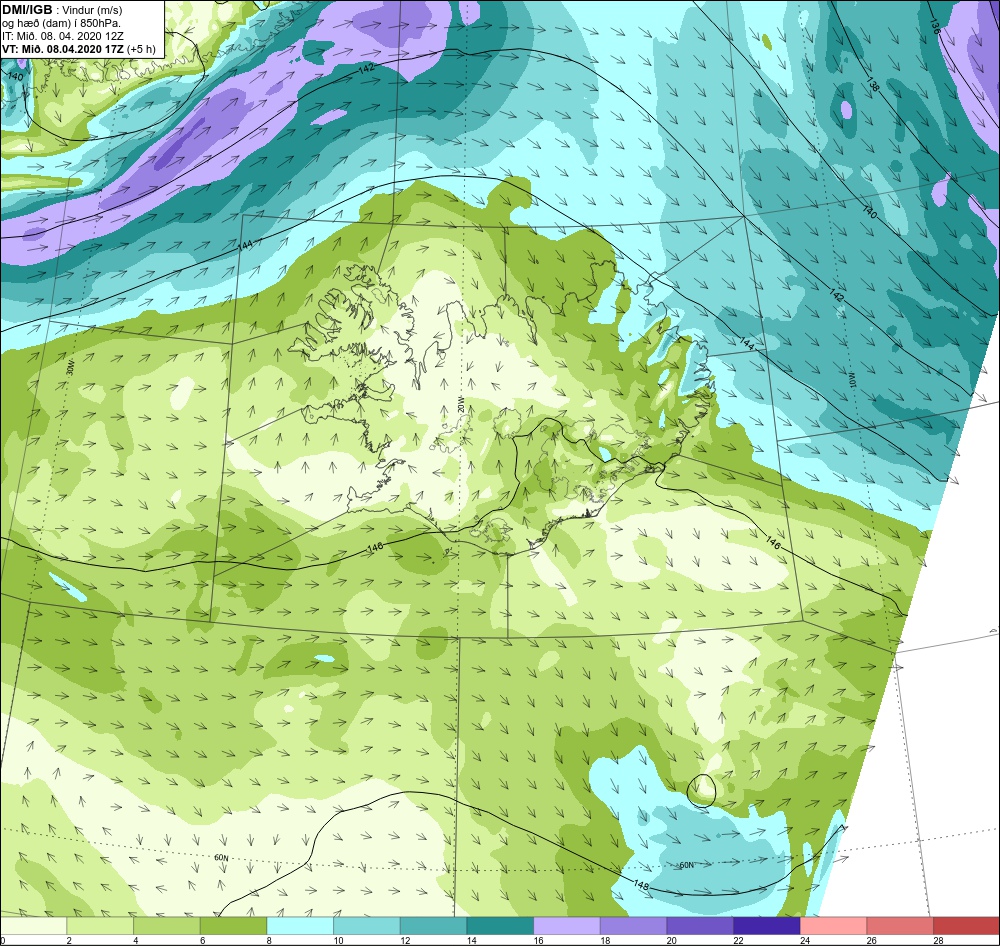This screenshot has height=946, width=1000.
Task: Select the '138' contour label
Action: (872, 84)
